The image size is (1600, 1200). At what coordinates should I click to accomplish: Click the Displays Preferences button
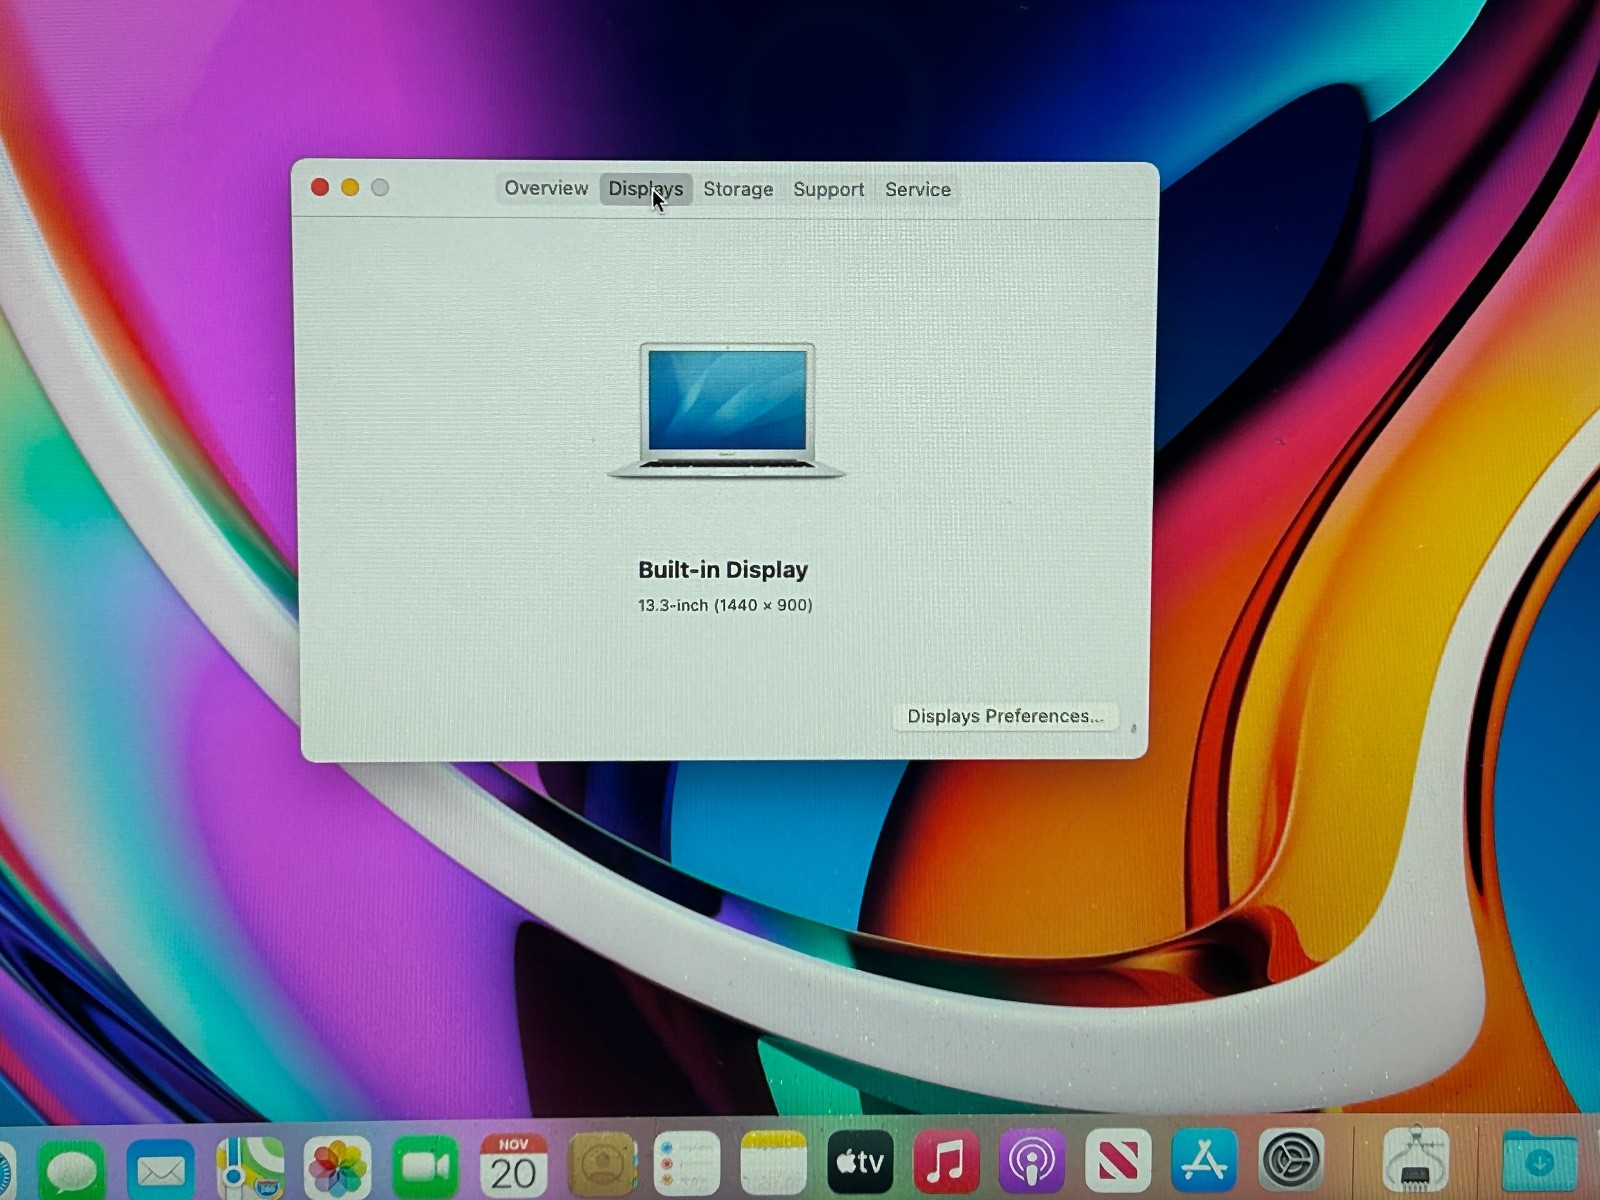coord(1004,716)
